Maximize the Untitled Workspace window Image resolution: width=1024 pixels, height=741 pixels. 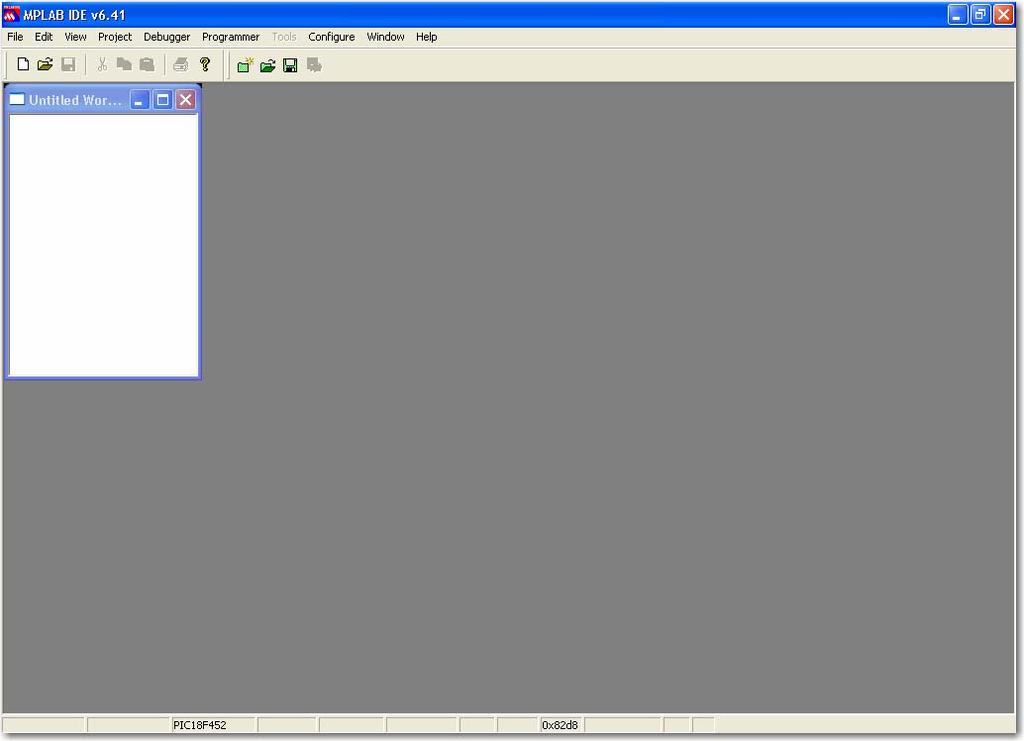tap(163, 100)
